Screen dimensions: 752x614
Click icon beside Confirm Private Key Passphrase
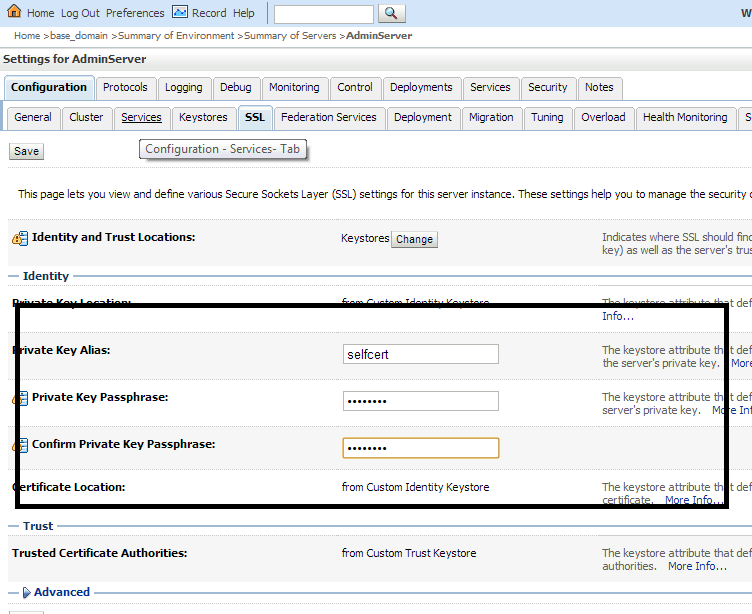pos(20,445)
